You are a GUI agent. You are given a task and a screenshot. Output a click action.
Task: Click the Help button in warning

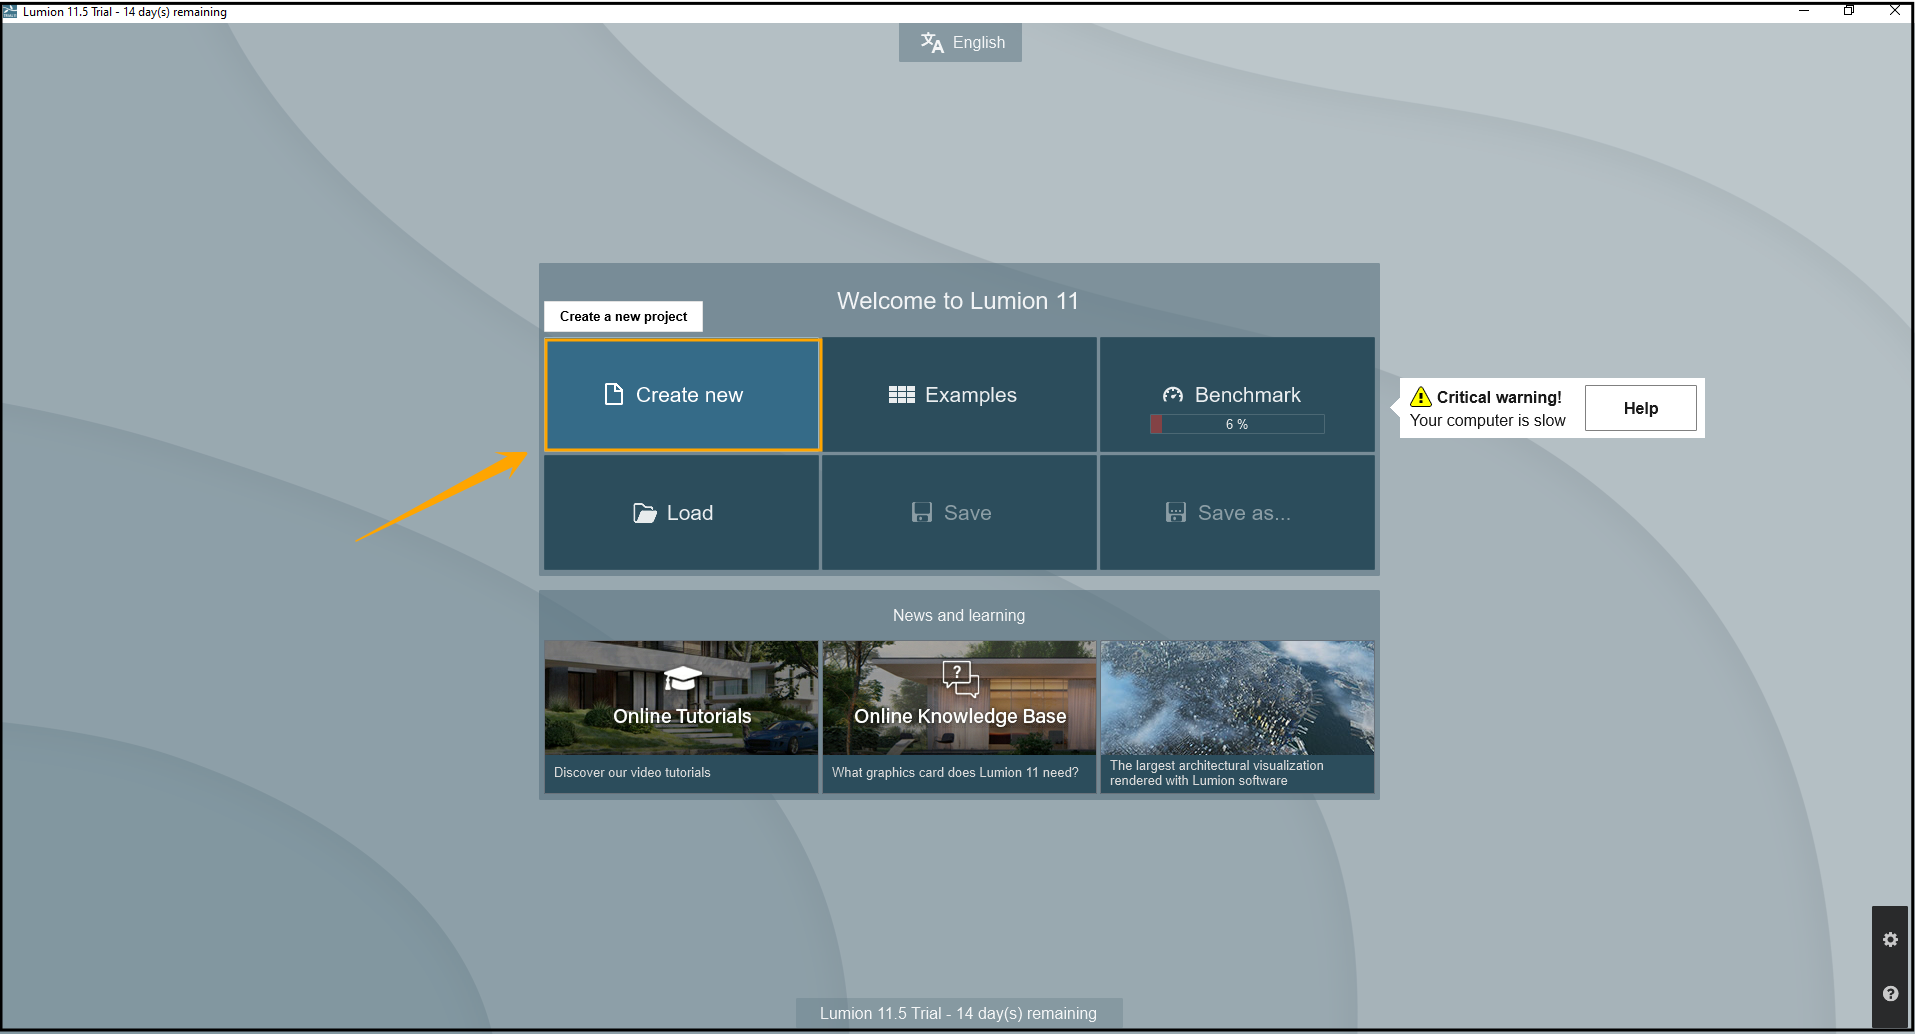tap(1640, 408)
